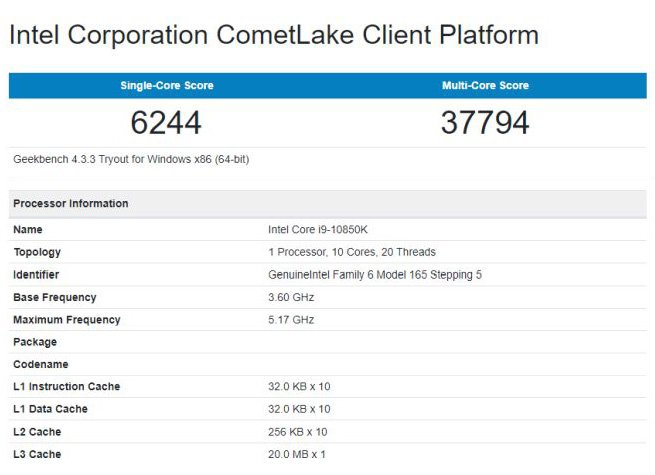Click the L2 Cache label
Screen dimensions: 655x475
pos(37,432)
